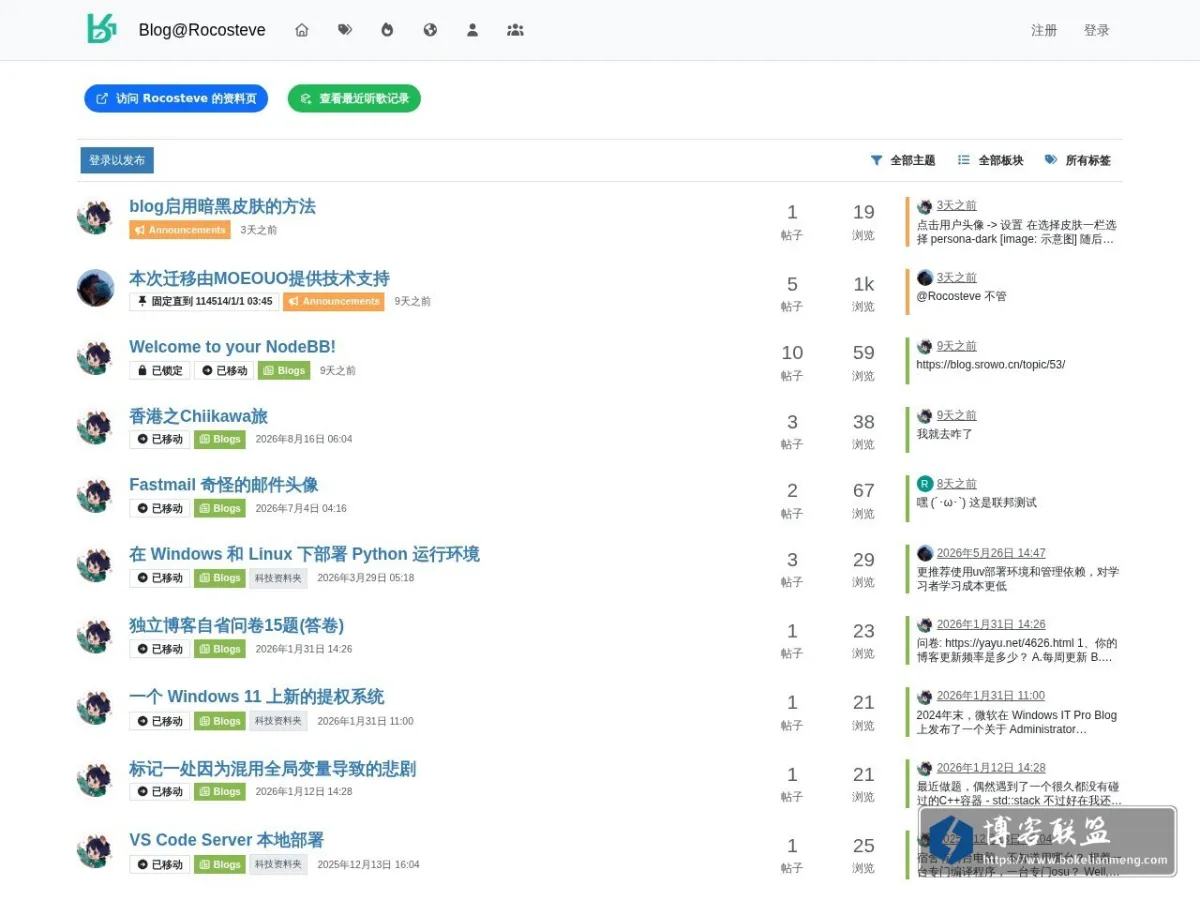Image resolution: width=1200 pixels, height=900 pixels.
Task: Open last reply timestamp 2026年1月31日 14:26
Action: coord(991,624)
